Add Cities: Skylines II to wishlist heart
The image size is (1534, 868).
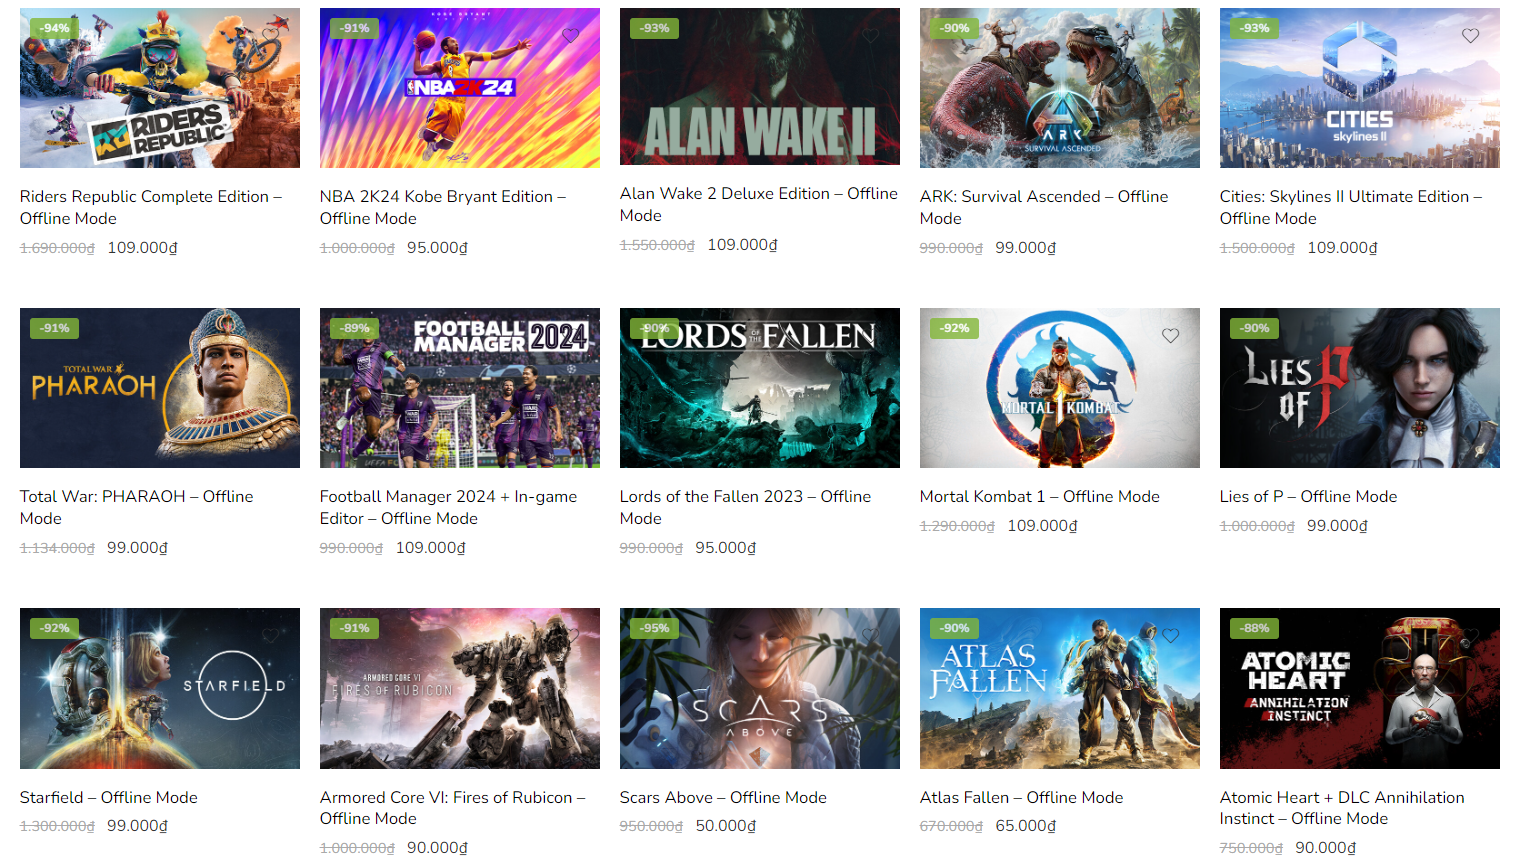click(1470, 36)
